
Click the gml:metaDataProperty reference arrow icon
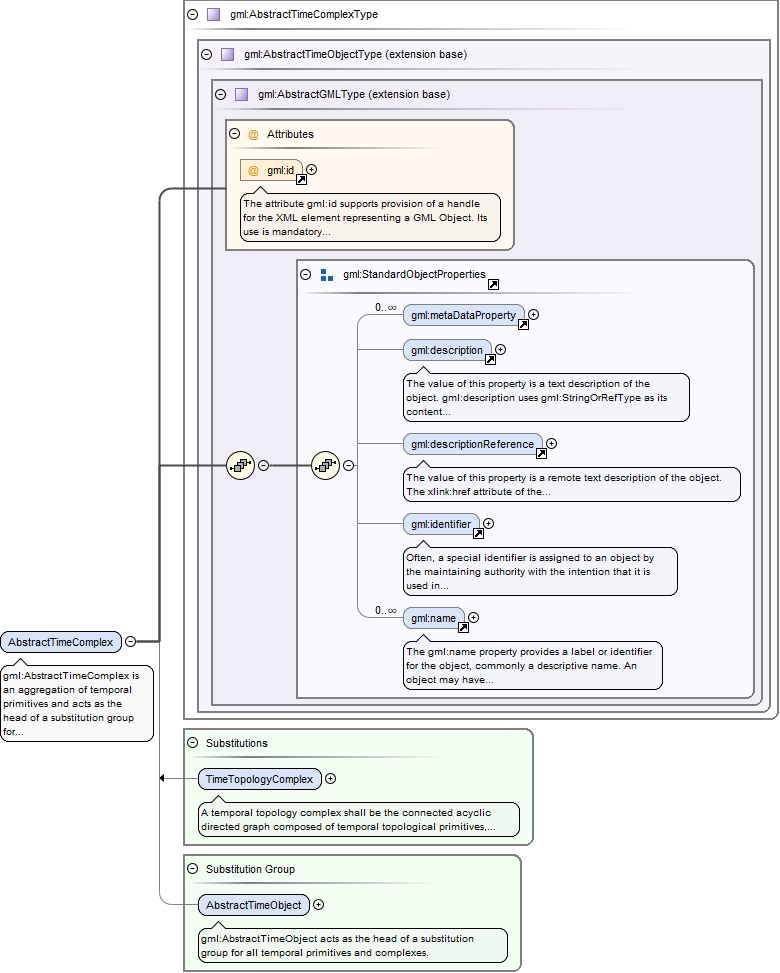click(523, 324)
